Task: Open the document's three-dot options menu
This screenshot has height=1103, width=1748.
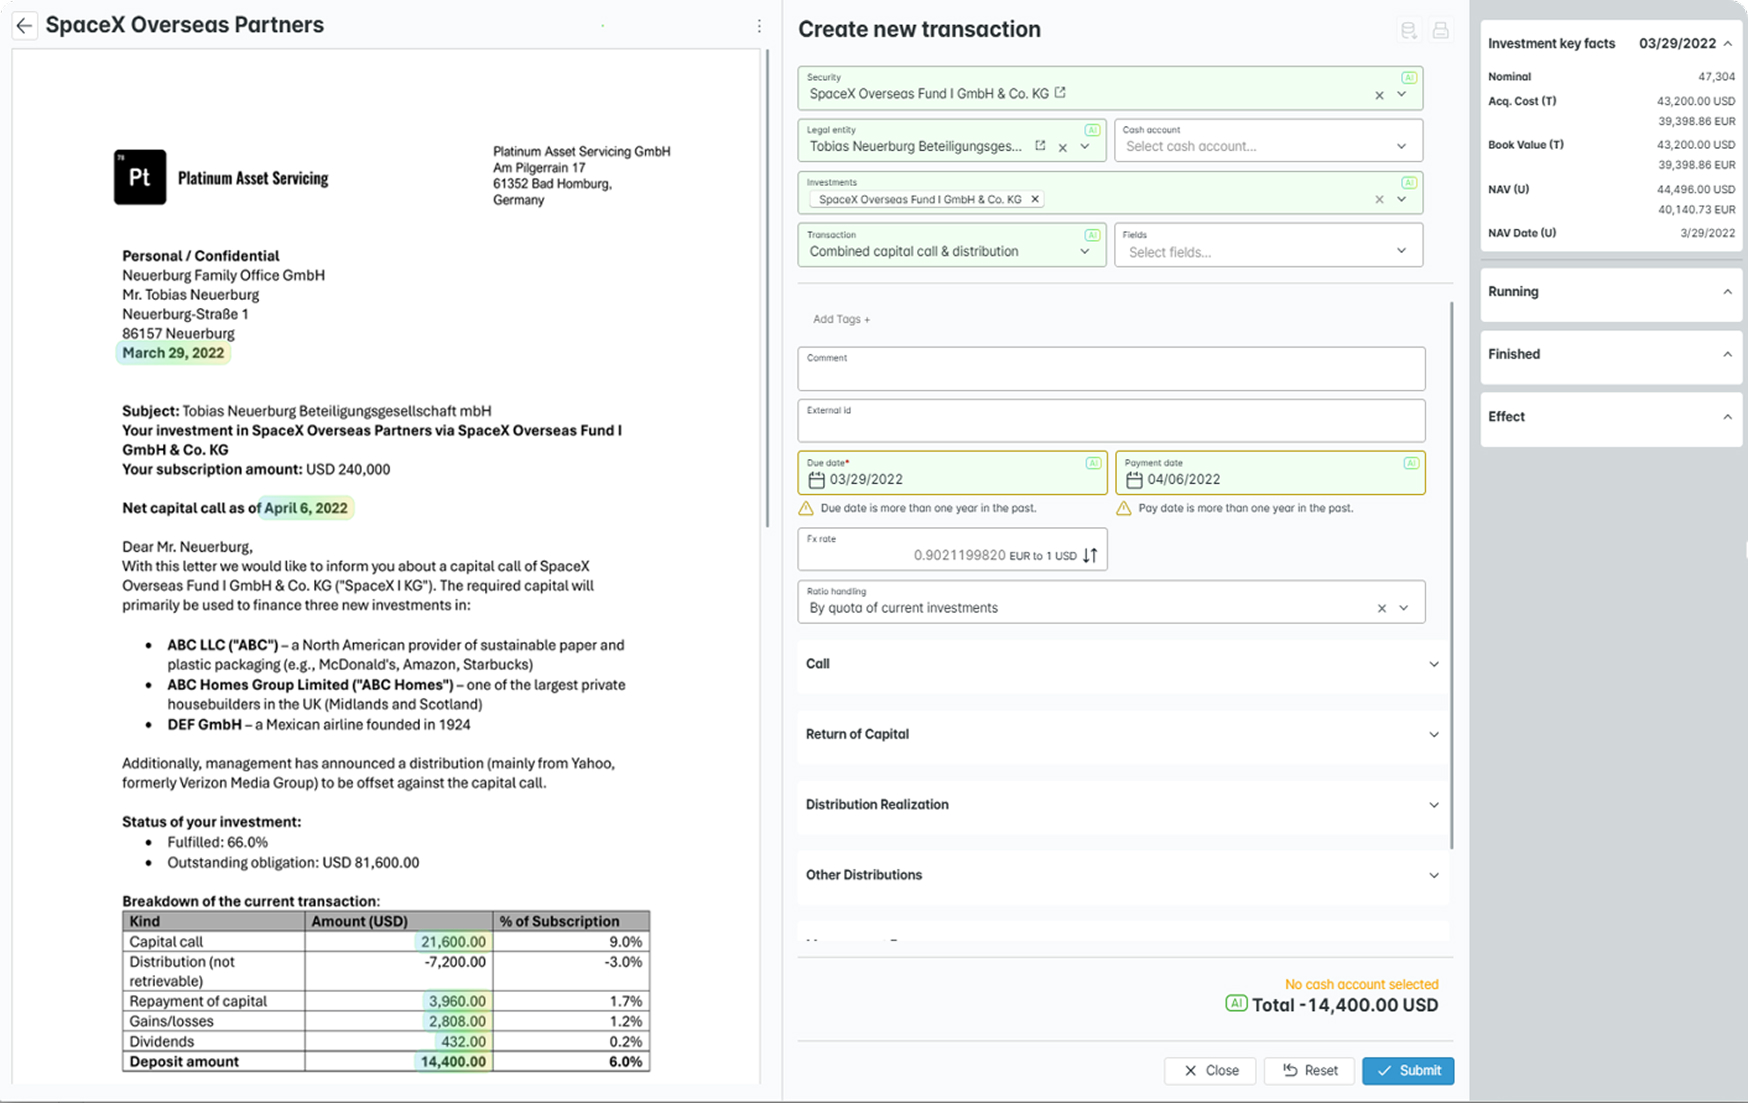Action: [x=759, y=26]
